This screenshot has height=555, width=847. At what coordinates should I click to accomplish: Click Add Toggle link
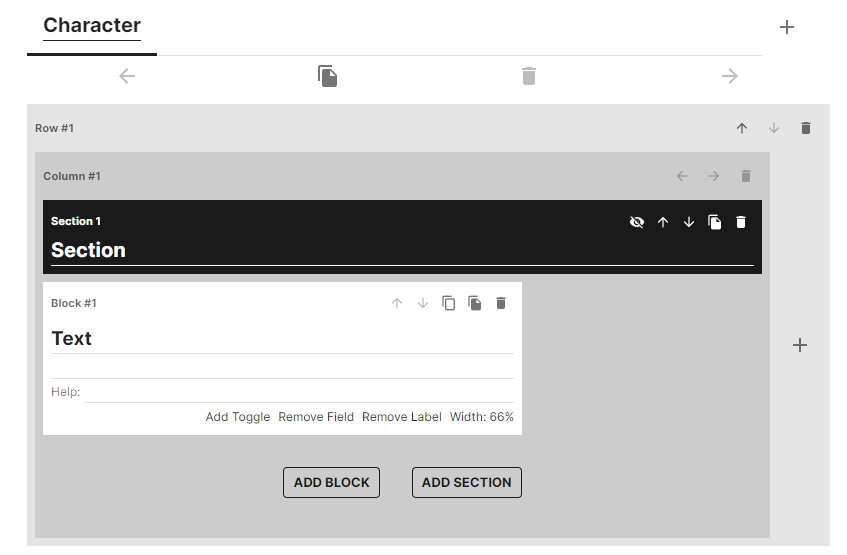[238, 417]
